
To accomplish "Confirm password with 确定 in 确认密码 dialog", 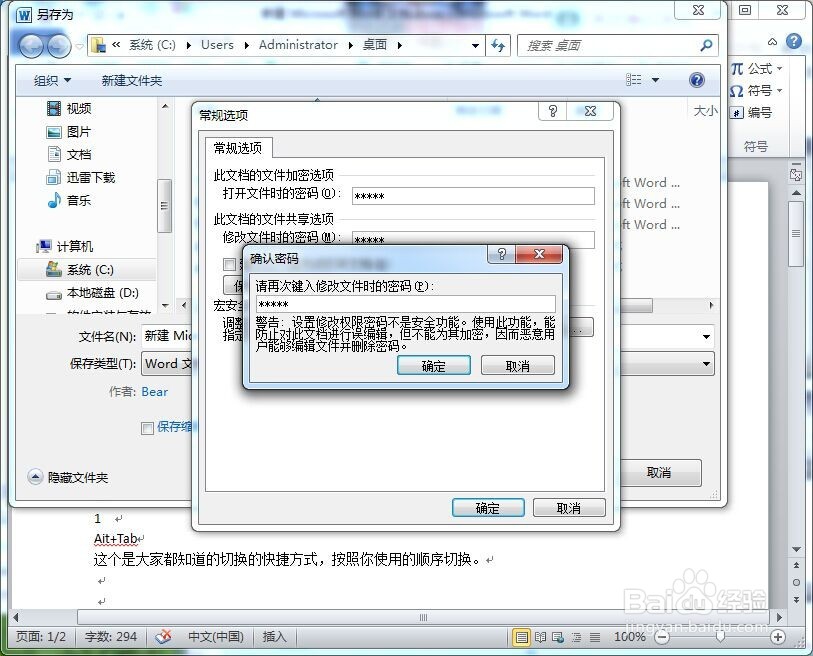I will (433, 366).
